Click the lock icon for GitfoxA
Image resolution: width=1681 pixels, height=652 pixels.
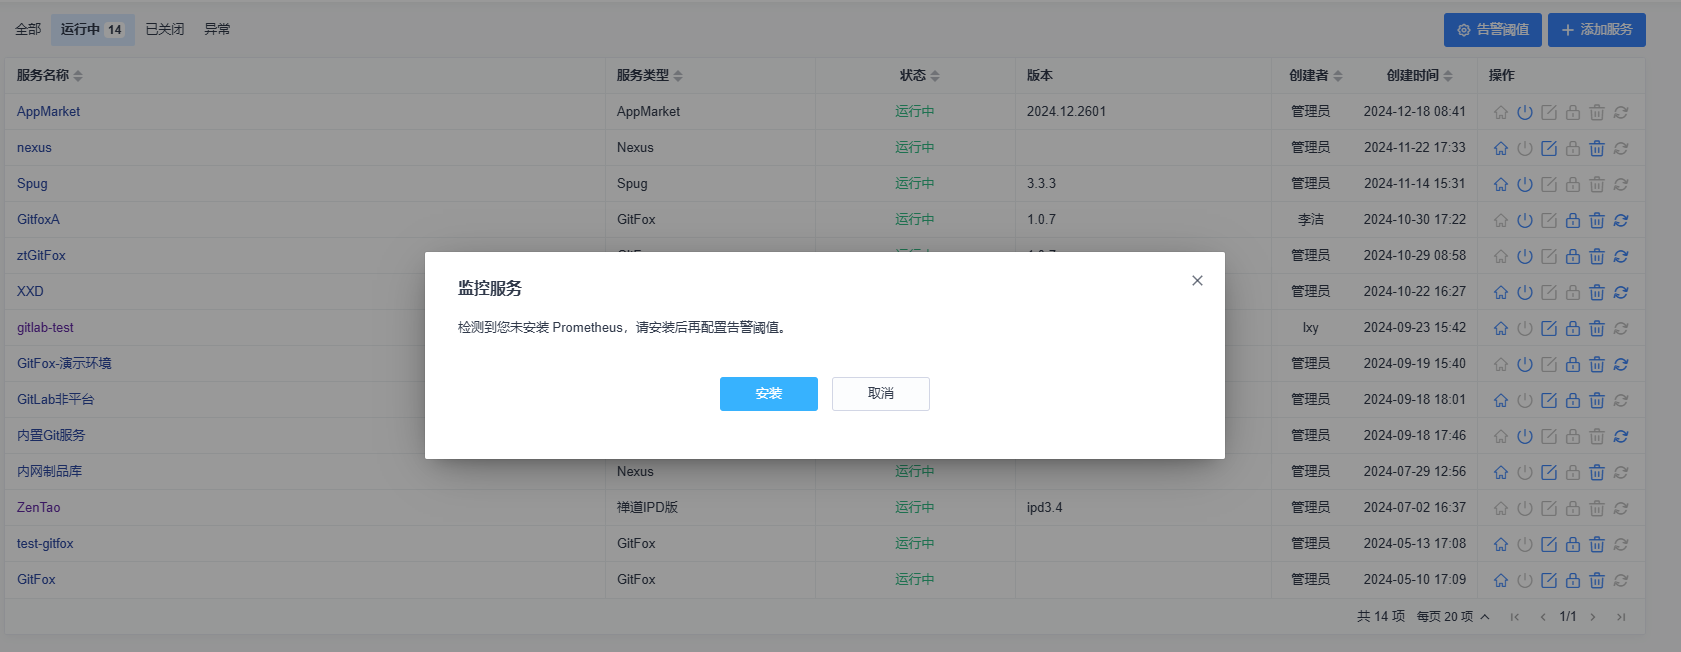(x=1572, y=220)
